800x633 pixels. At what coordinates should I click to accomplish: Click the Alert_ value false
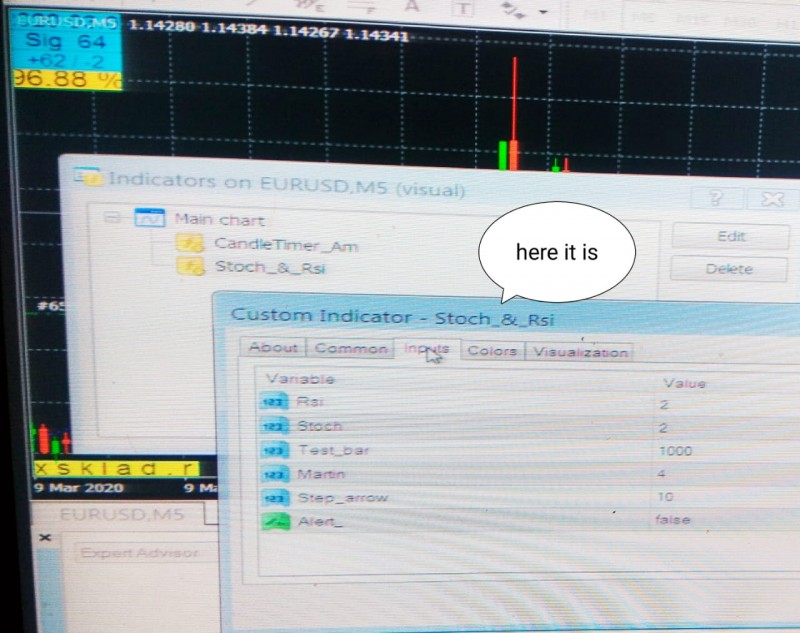[x=672, y=520]
